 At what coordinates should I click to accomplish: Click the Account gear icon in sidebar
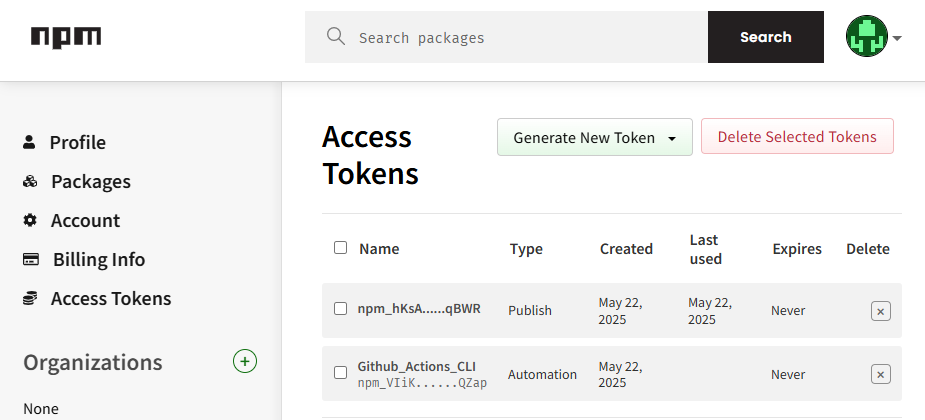coord(30,220)
